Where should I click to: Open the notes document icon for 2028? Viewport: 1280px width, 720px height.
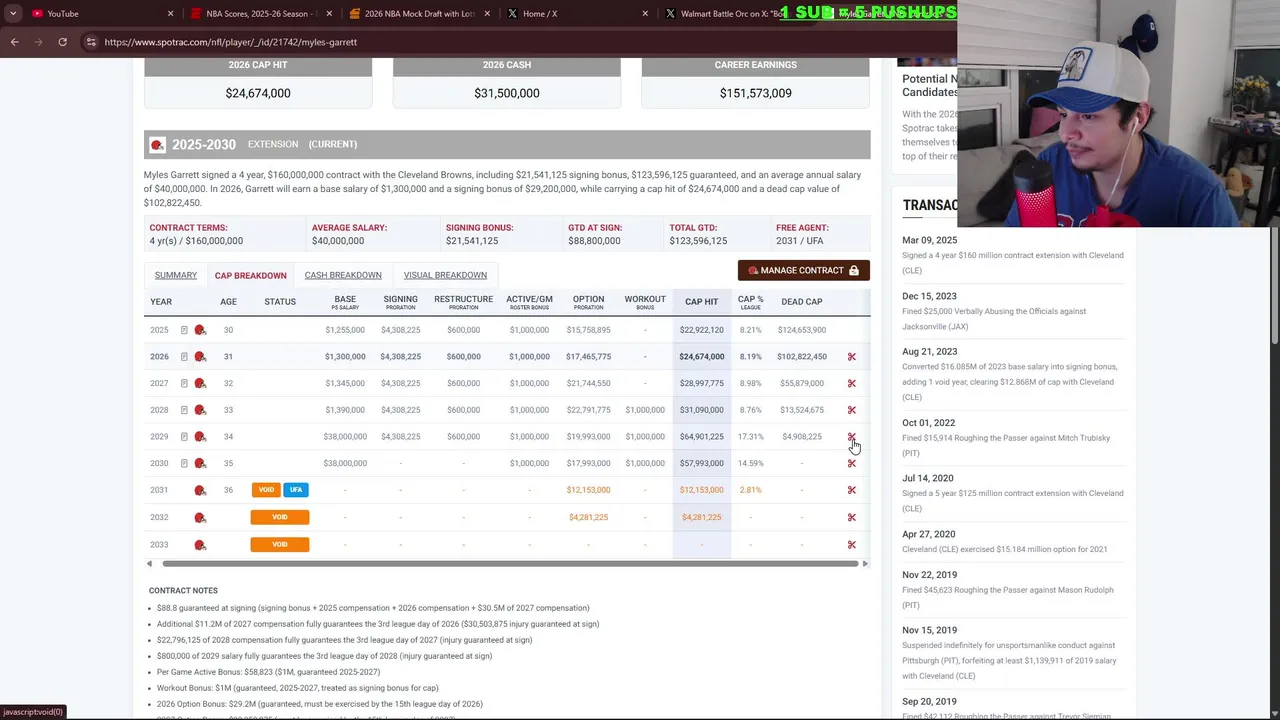[184, 410]
